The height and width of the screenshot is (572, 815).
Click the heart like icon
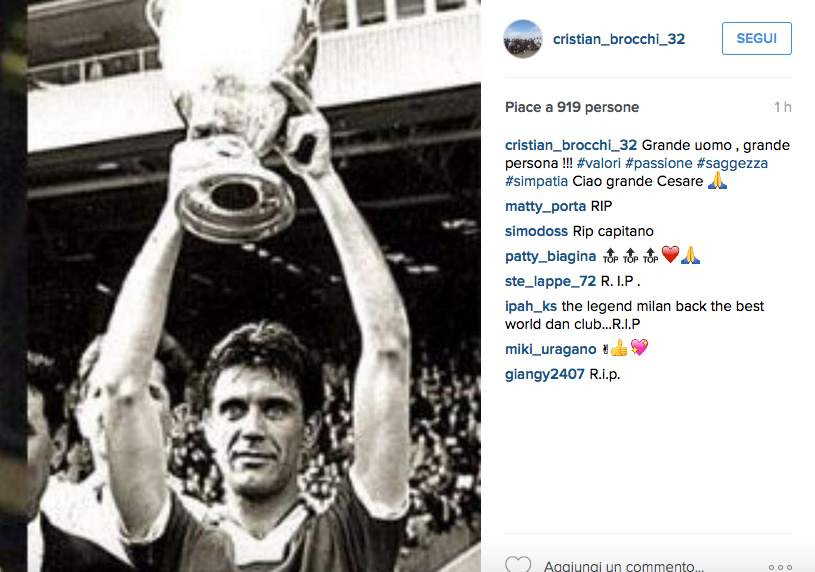click(x=518, y=564)
